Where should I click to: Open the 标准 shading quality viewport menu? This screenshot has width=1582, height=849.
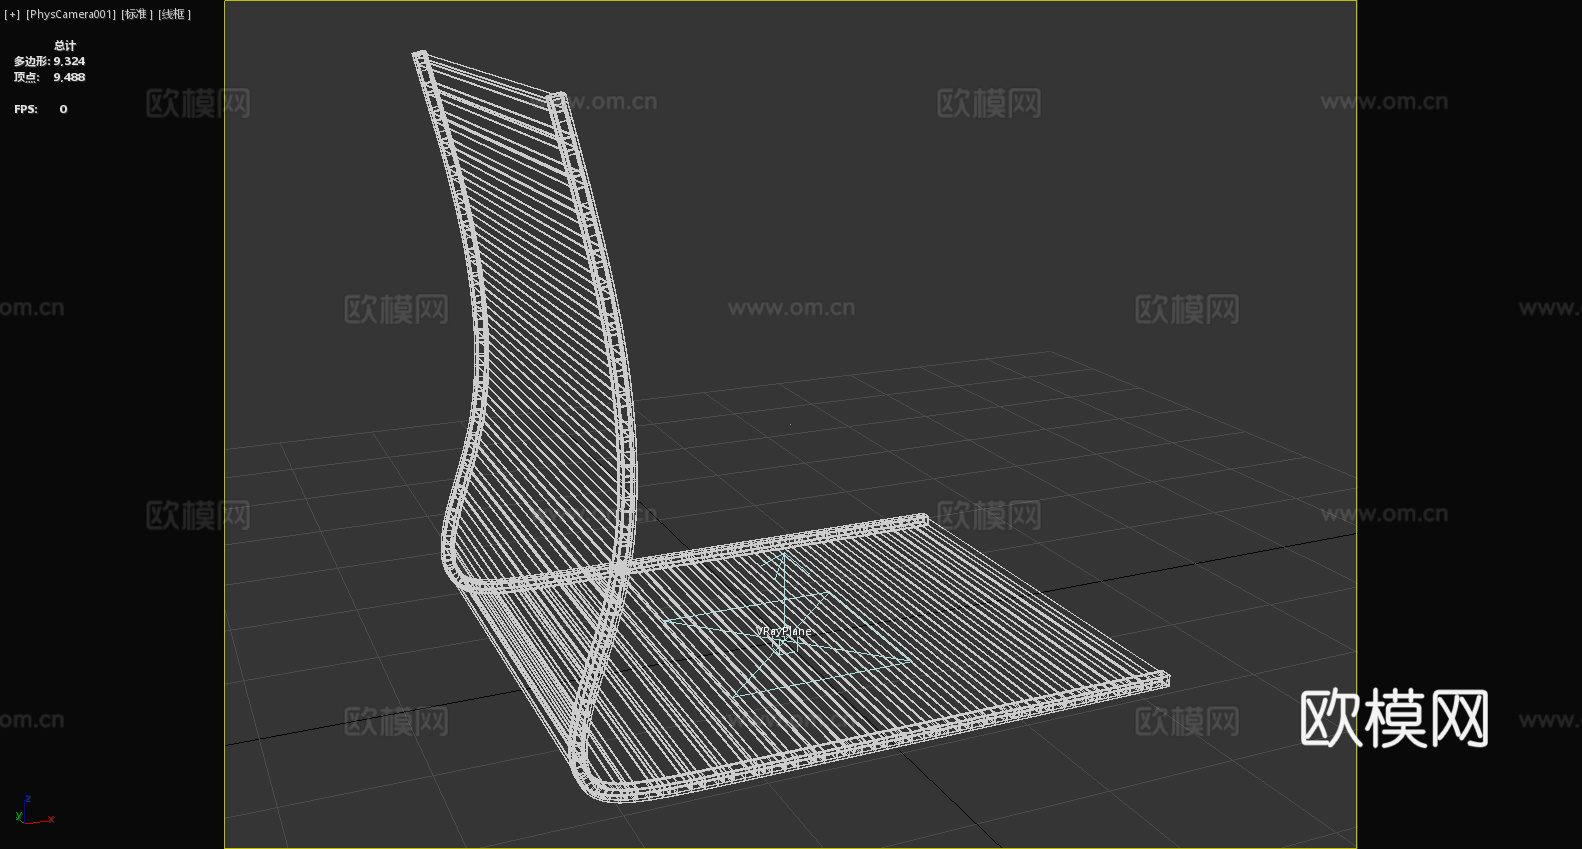pyautogui.click(x=137, y=14)
